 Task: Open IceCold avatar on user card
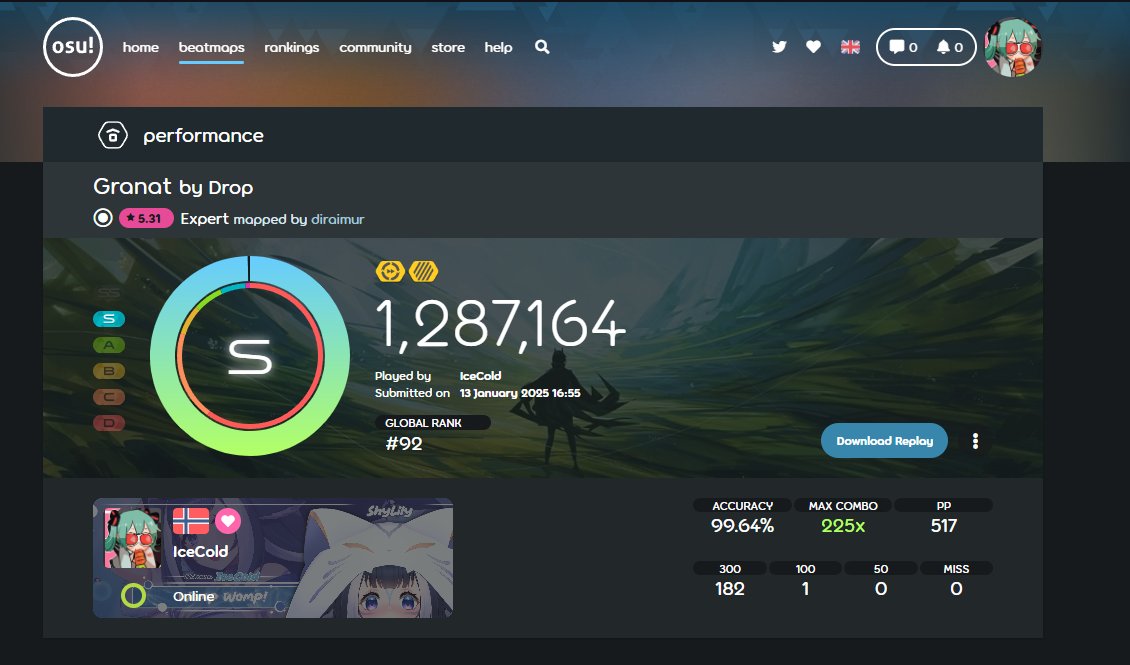click(x=133, y=537)
